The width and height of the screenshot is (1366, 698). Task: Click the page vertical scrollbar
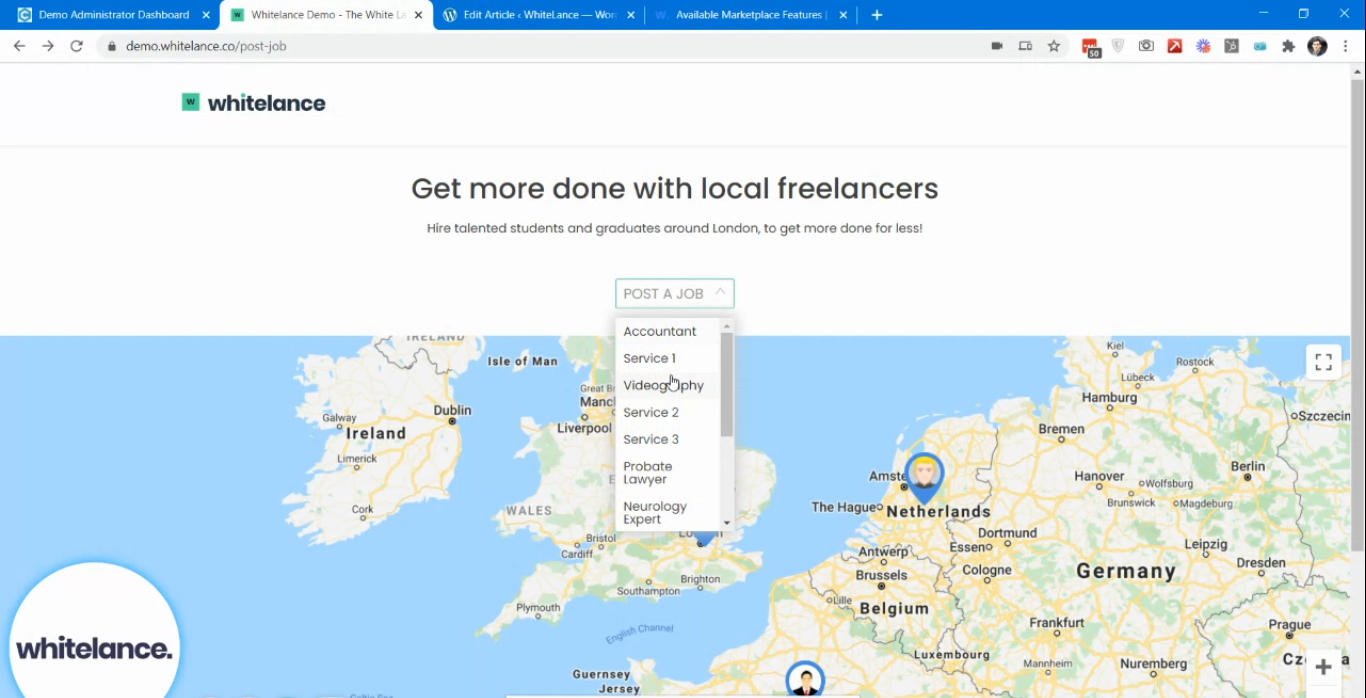[x=1357, y=315]
